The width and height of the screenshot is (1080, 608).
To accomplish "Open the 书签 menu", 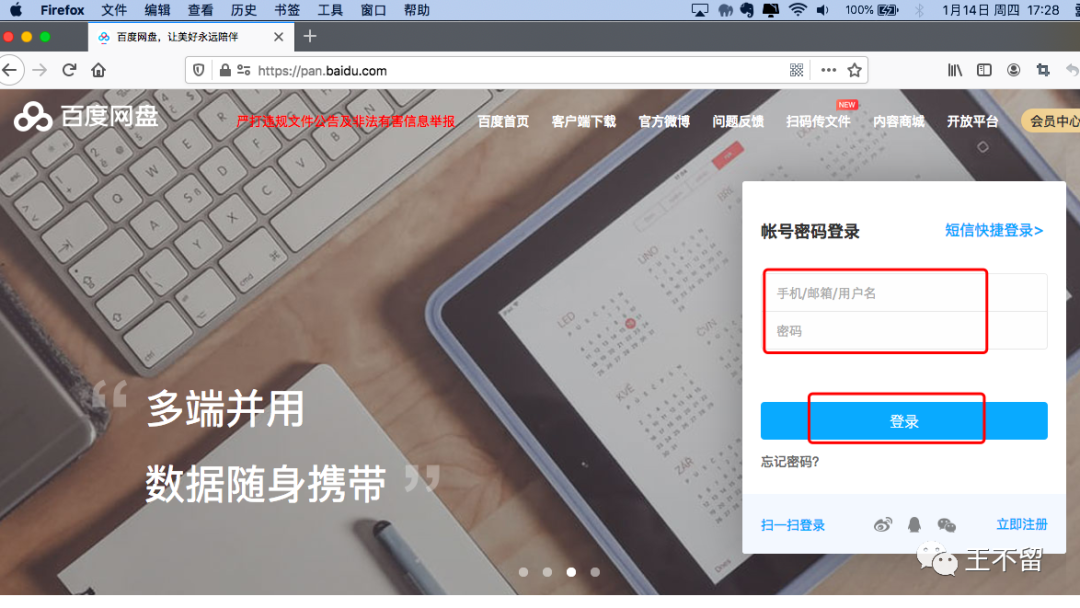I will 287,10.
